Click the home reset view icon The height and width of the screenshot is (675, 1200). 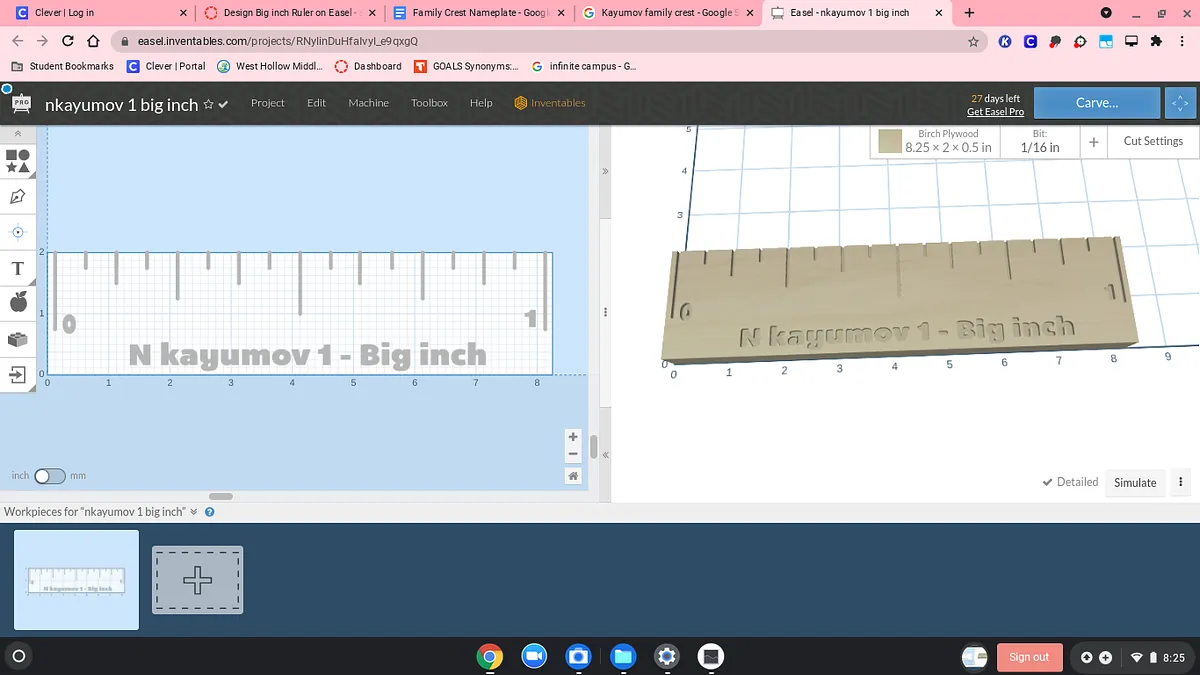(x=573, y=476)
